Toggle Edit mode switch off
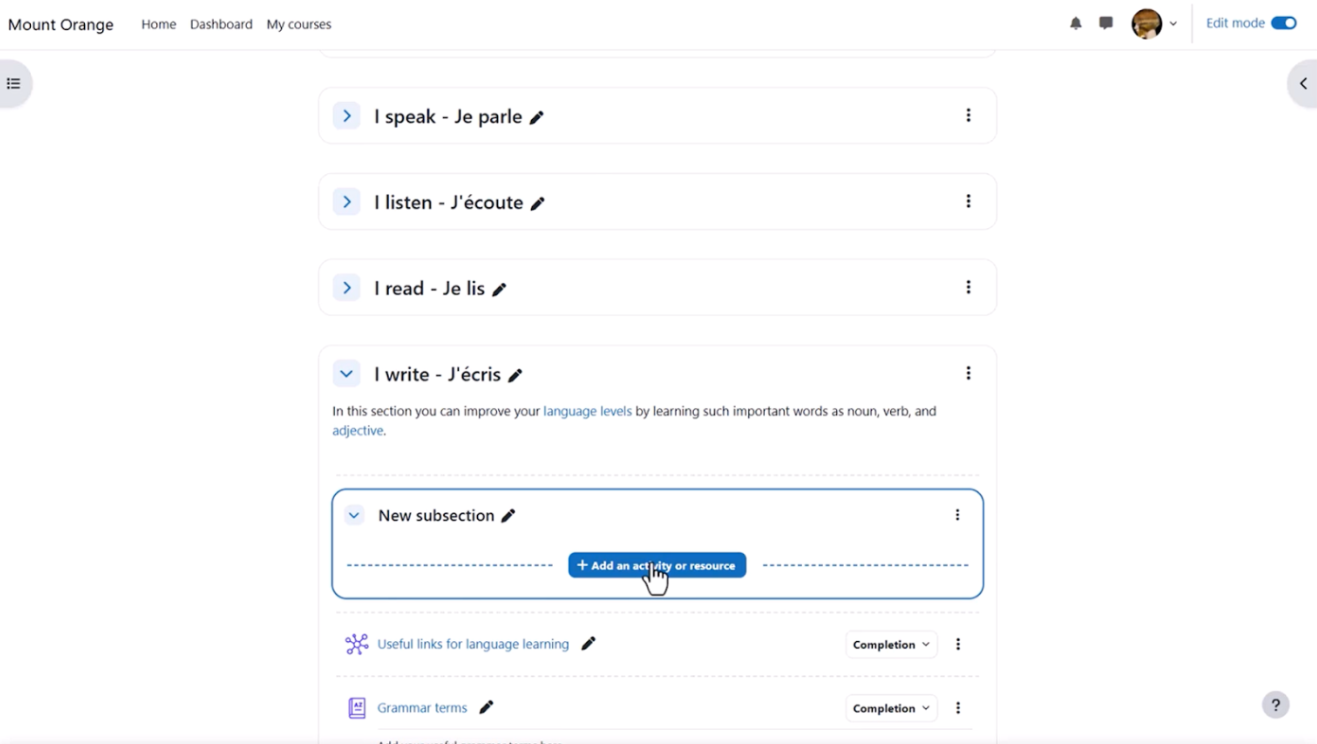1317x744 pixels. (1284, 23)
